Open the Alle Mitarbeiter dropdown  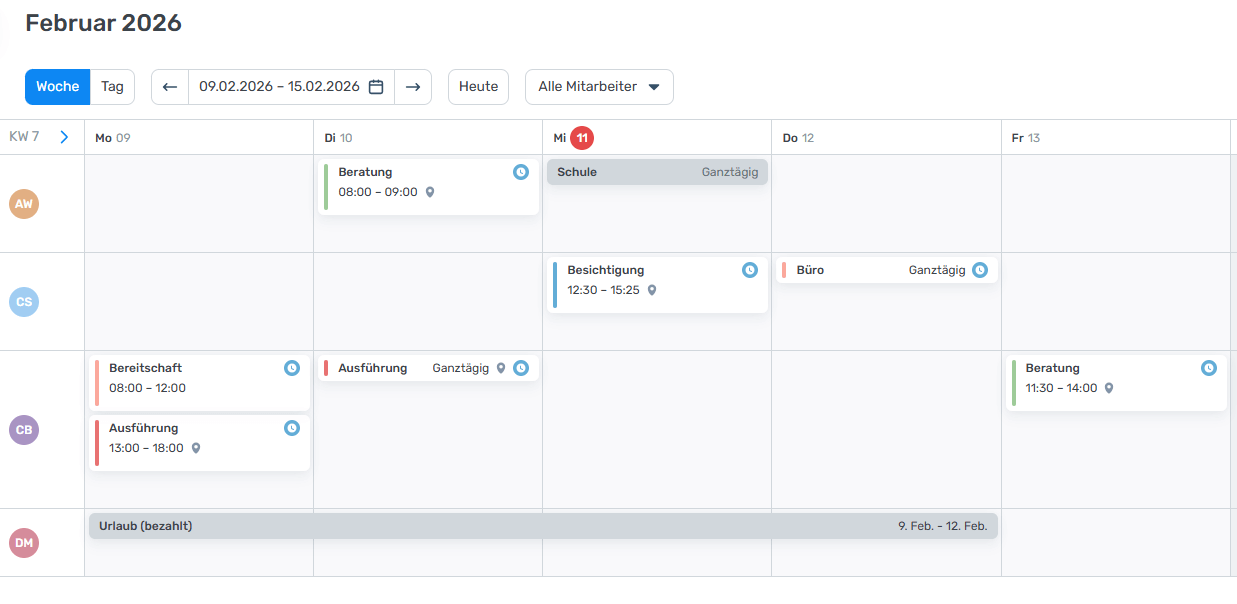[599, 87]
